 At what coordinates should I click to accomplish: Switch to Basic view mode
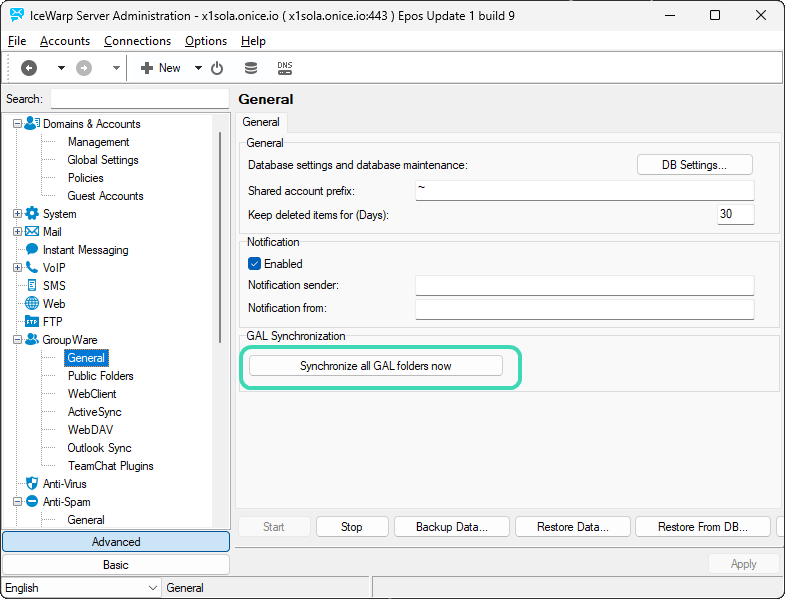click(116, 565)
